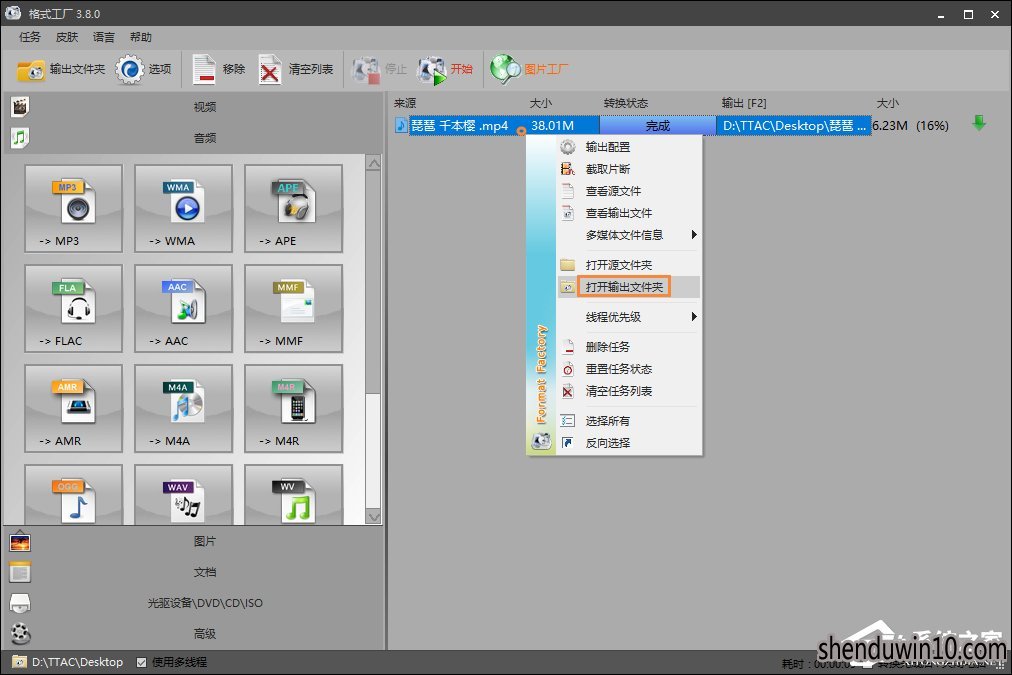Viewport: 1012px width, 675px height.
Task: Expand the 高级 category panel
Action: [194, 634]
